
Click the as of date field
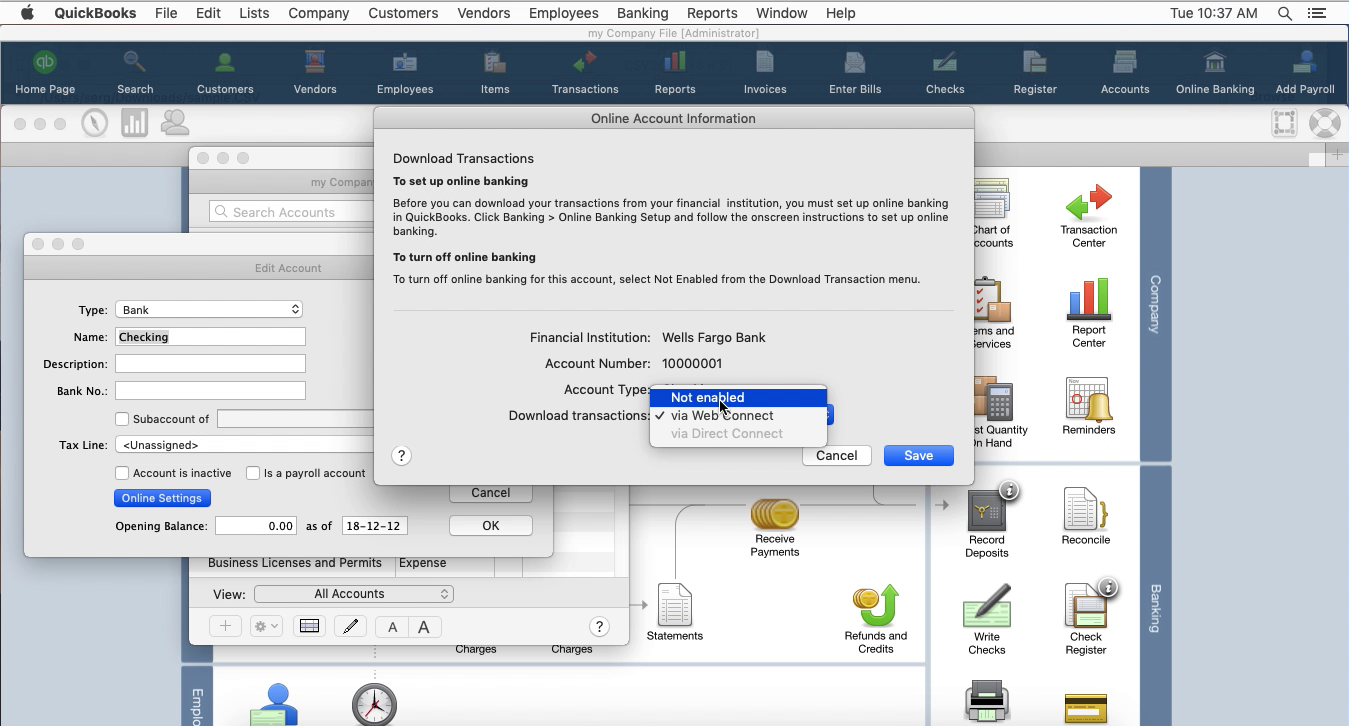pyautogui.click(x=374, y=526)
